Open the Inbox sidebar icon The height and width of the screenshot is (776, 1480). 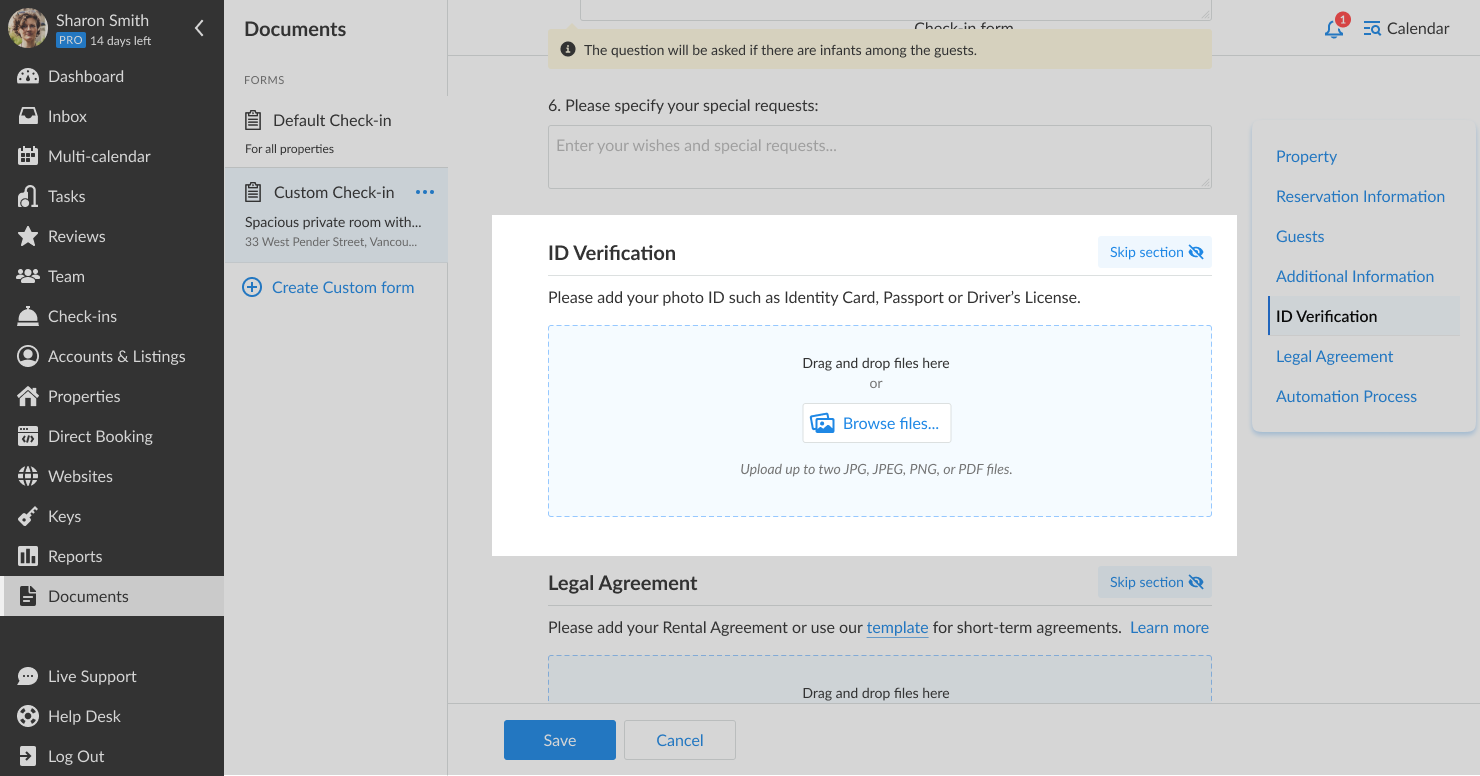[x=28, y=116]
